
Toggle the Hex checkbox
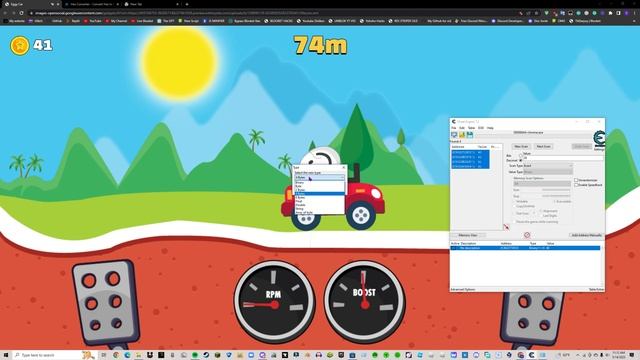520,156
